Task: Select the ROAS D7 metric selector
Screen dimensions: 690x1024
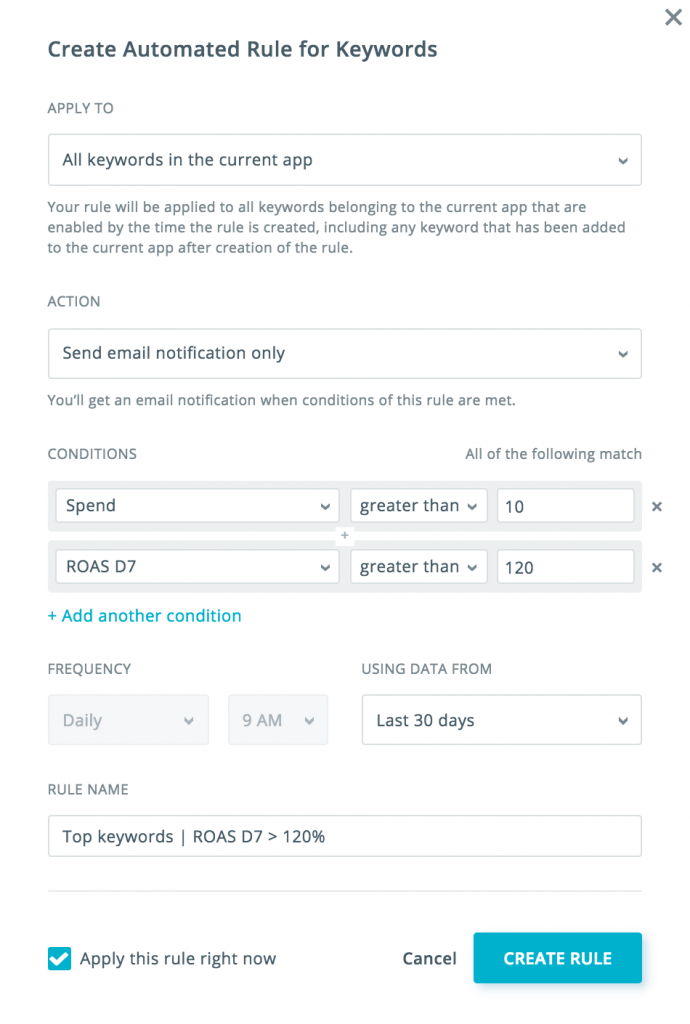Action: click(196, 567)
